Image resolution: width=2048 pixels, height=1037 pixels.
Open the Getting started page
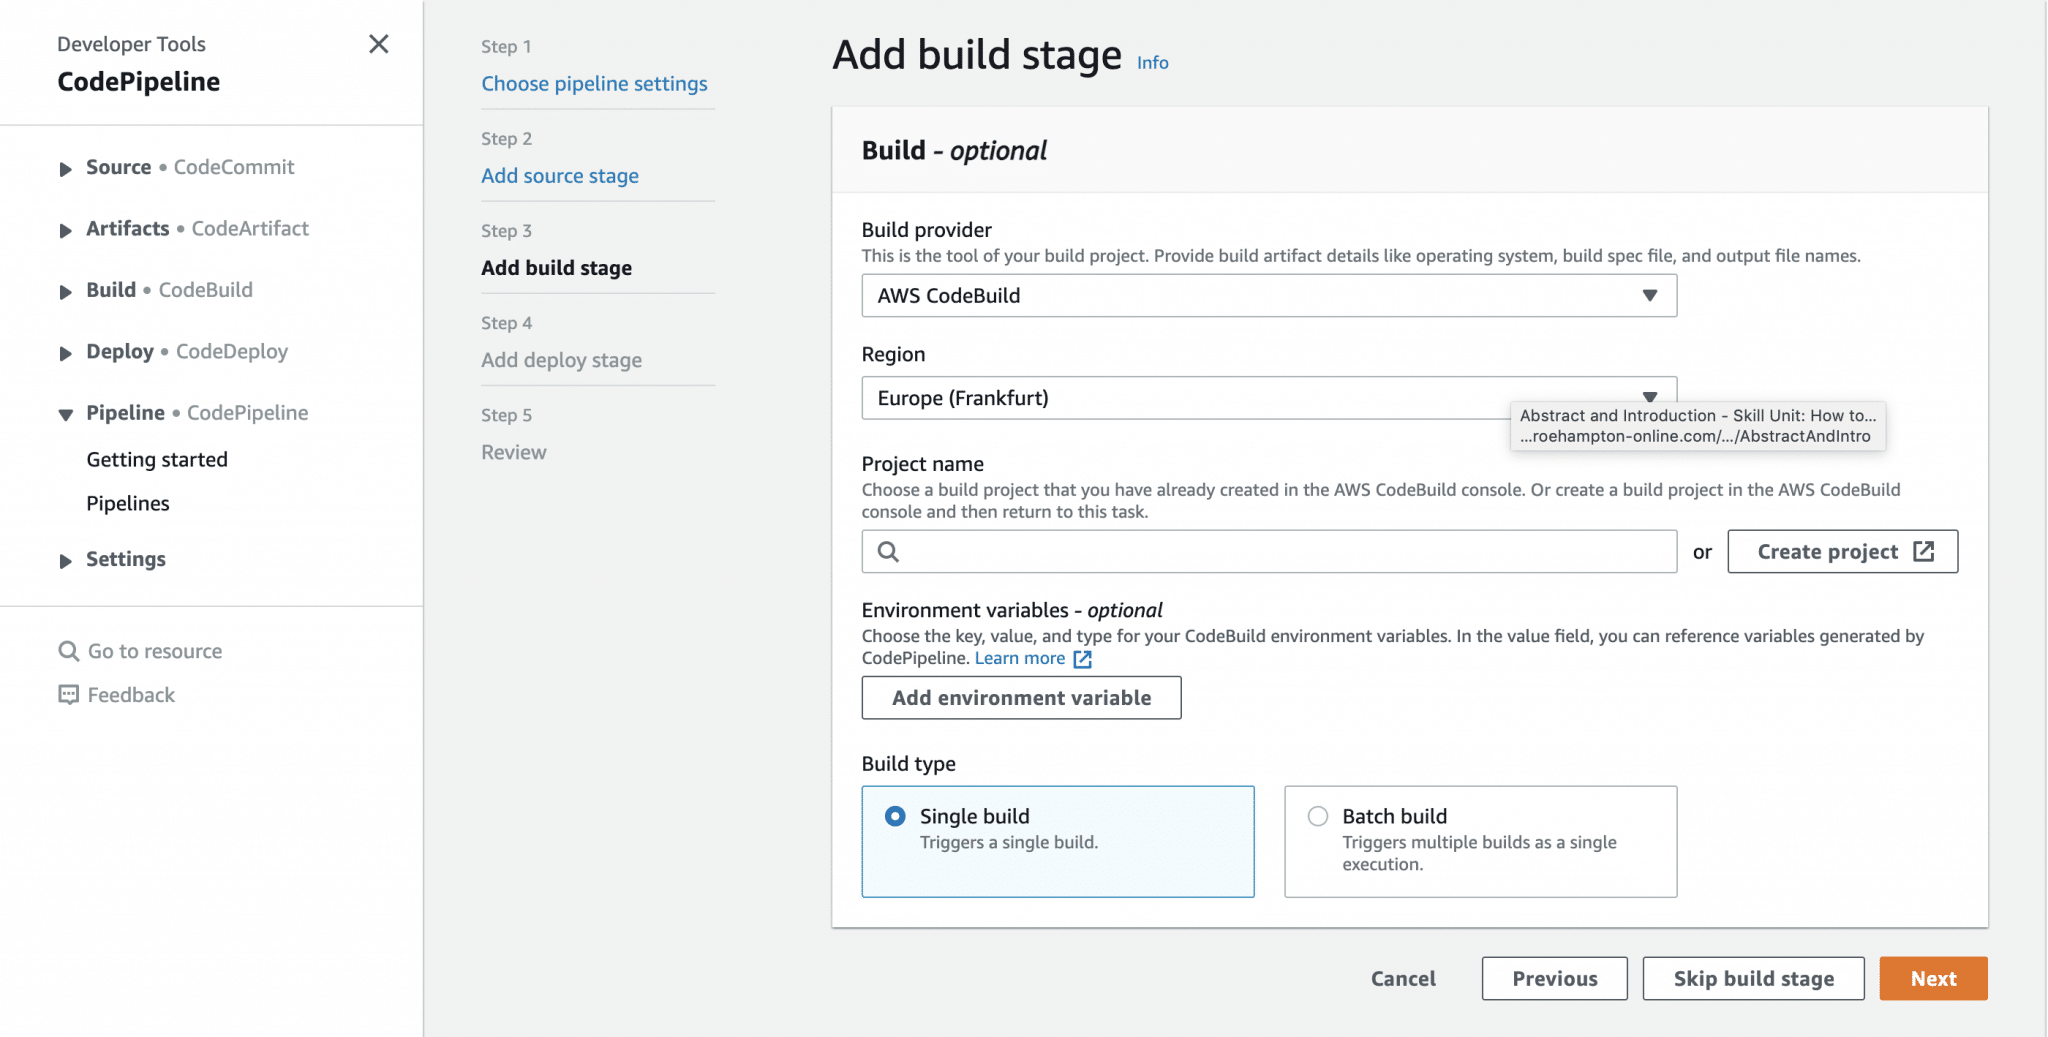coord(156,459)
